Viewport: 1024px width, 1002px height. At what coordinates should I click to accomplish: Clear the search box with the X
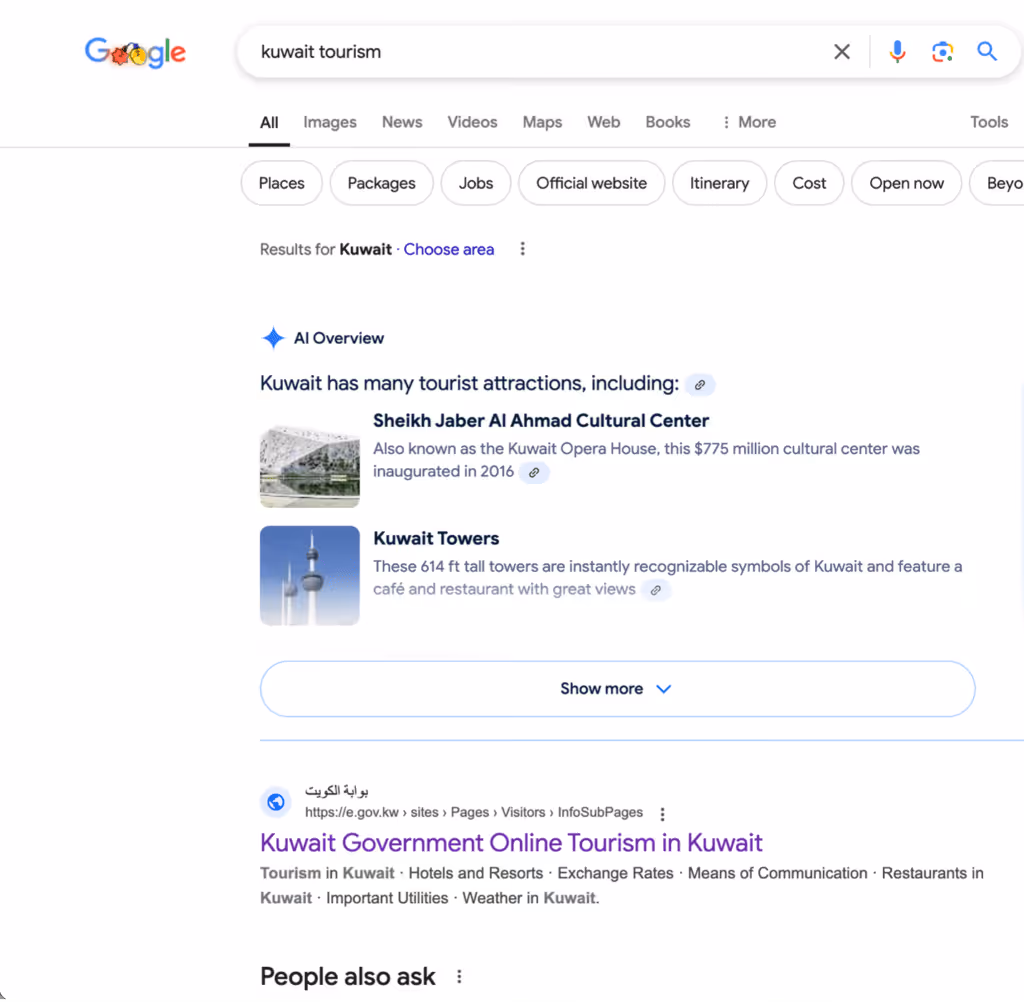coord(842,52)
